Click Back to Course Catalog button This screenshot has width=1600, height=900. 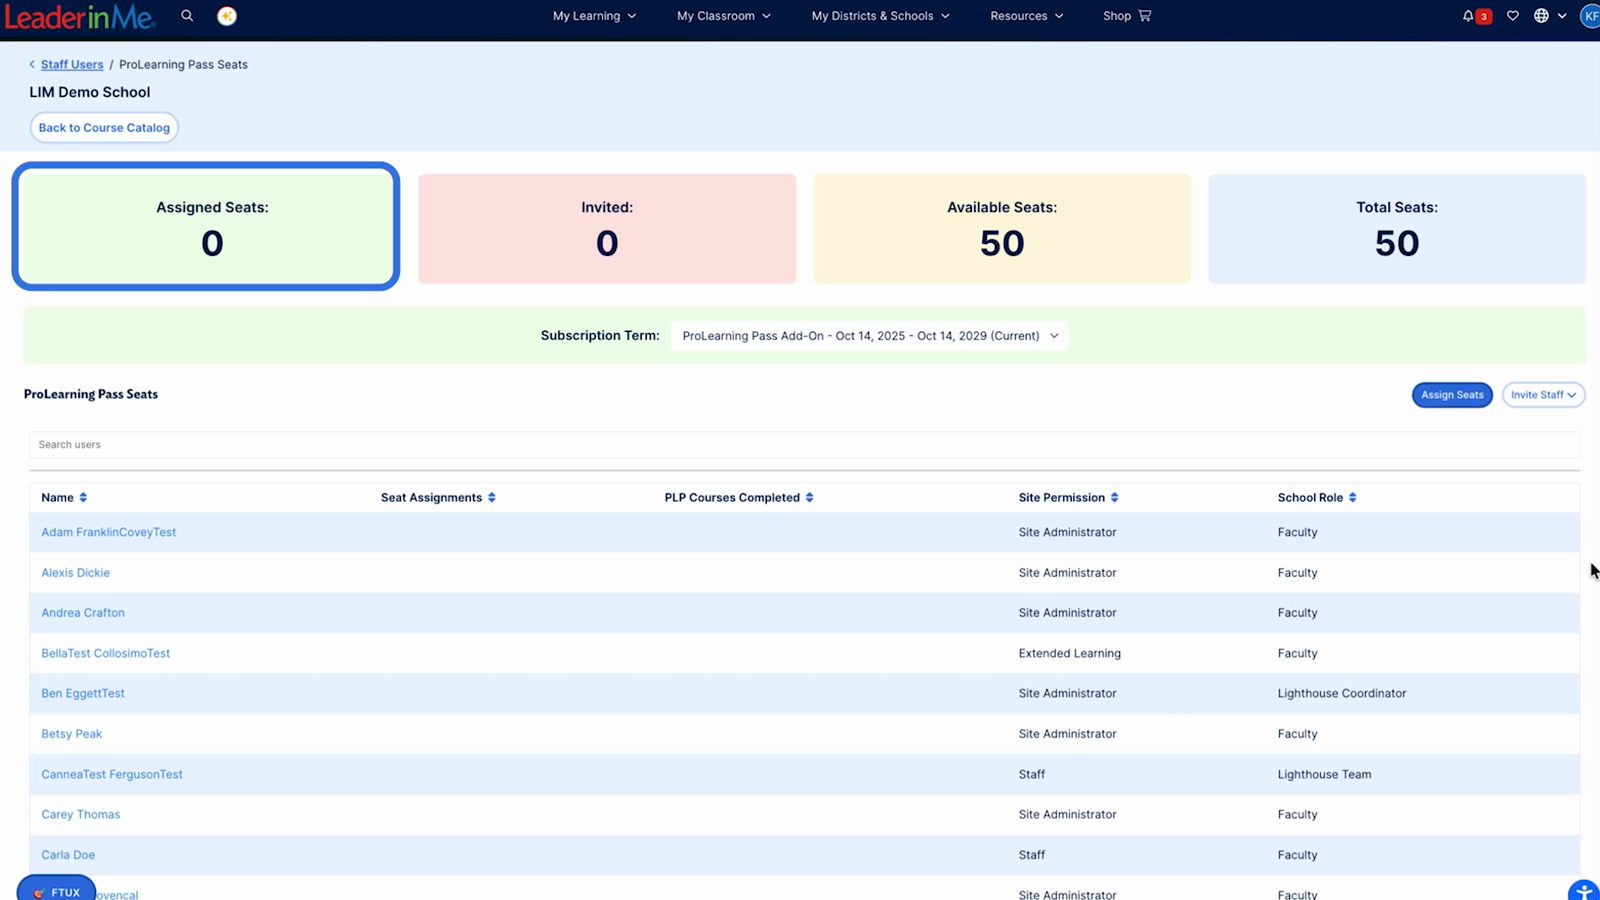tap(104, 128)
